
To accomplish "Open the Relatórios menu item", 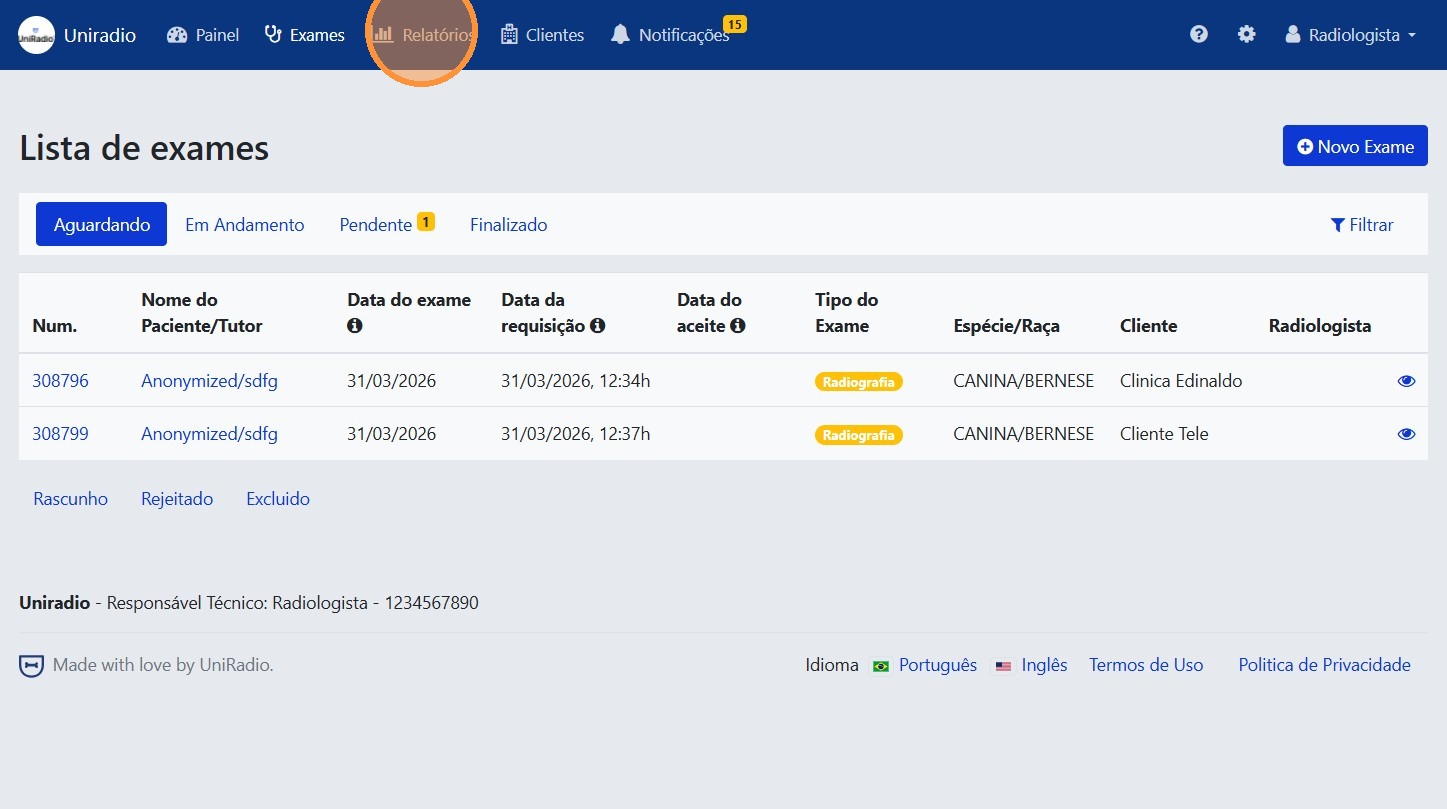I will click(423, 35).
